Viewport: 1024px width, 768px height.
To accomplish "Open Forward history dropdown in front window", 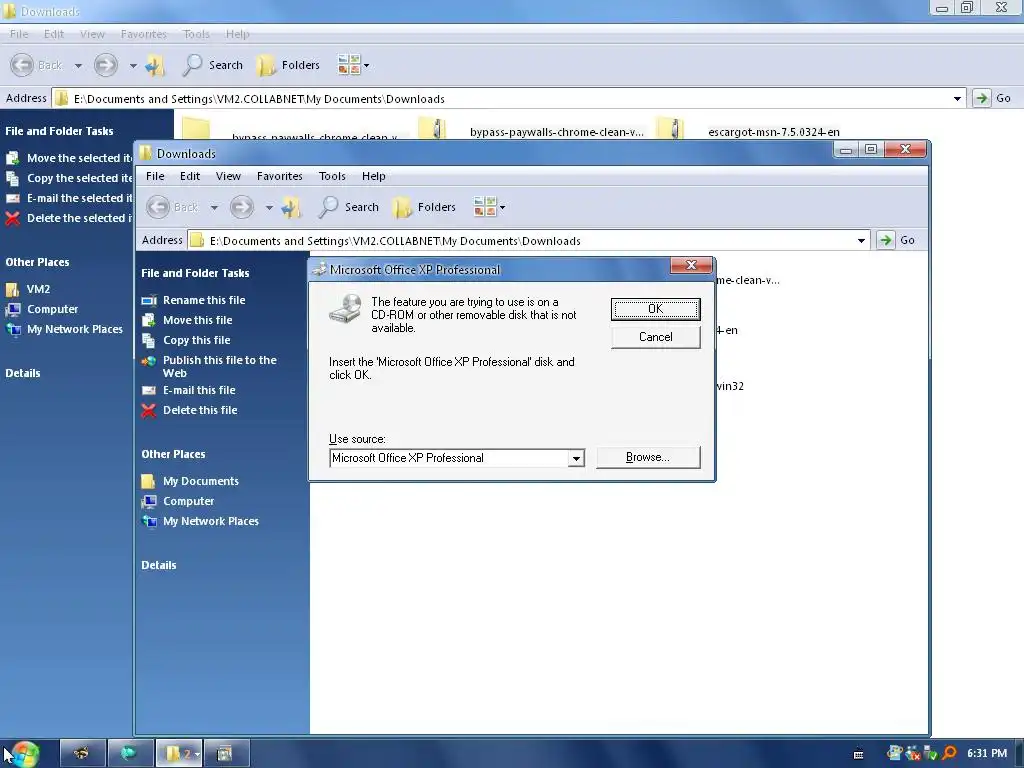I will (269, 208).
